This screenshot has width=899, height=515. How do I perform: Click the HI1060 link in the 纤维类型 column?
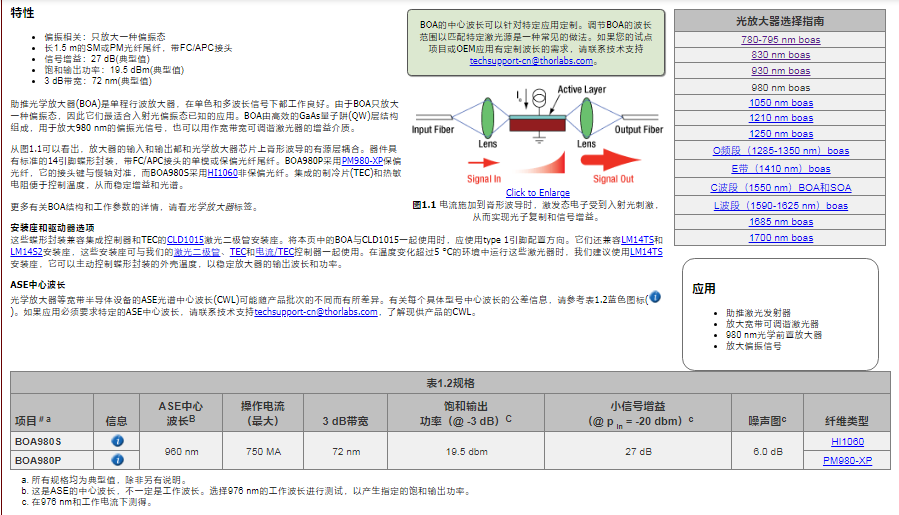point(847,441)
